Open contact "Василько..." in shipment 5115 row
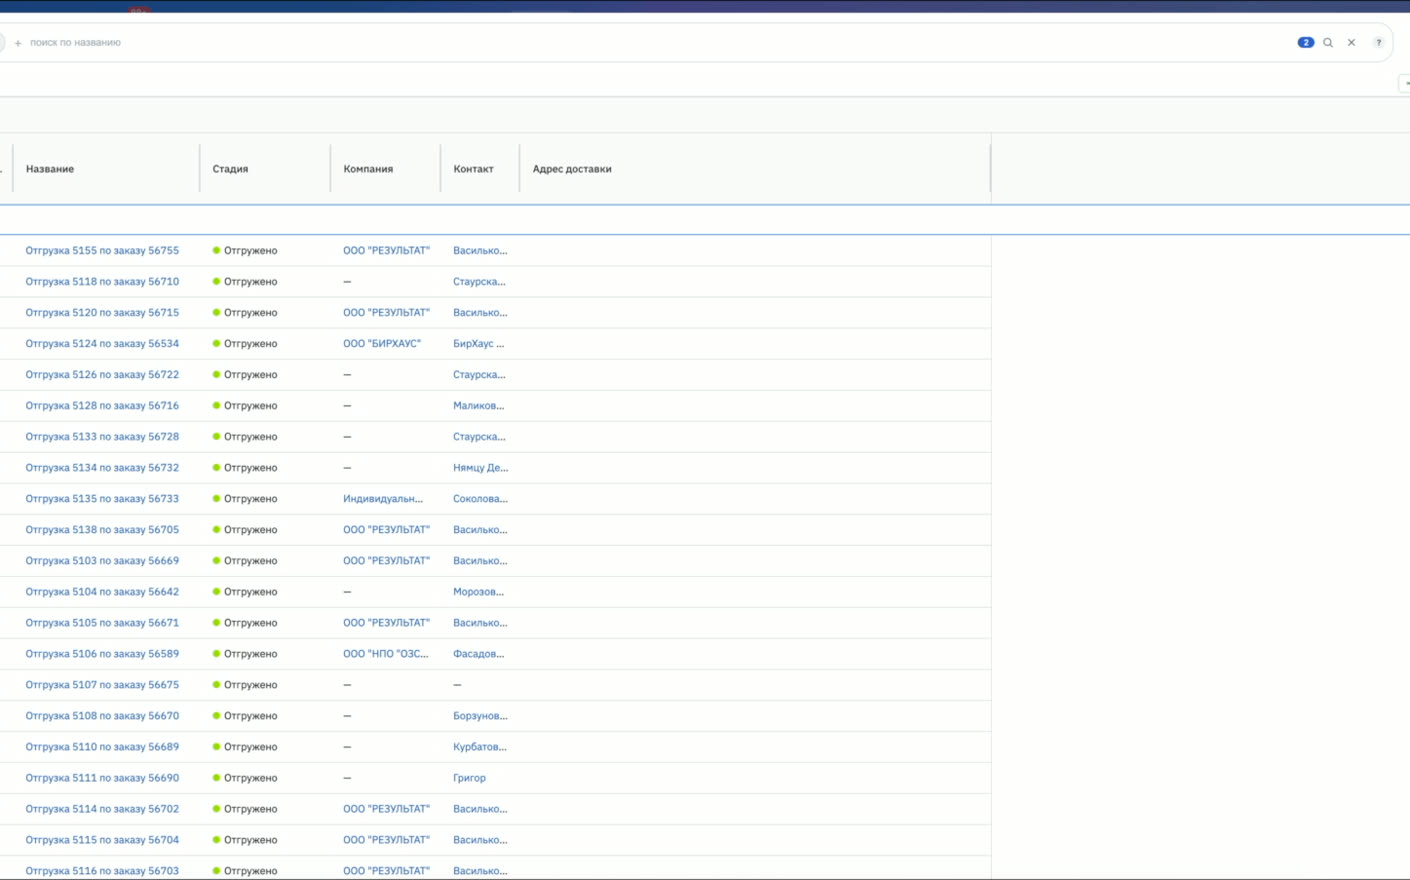This screenshot has width=1410, height=880. click(x=480, y=840)
